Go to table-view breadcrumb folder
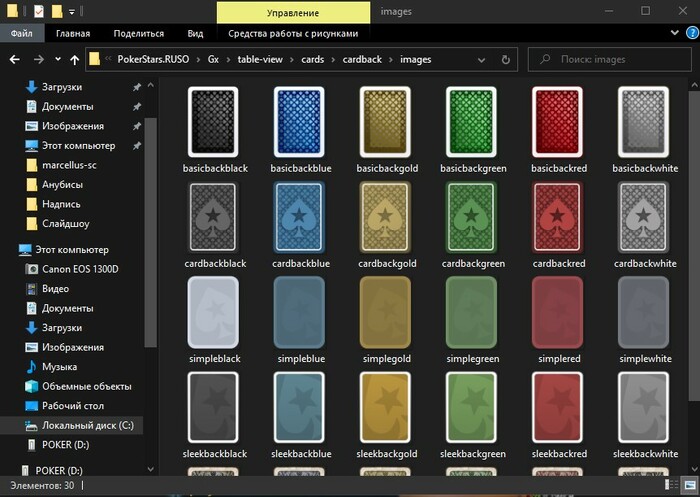This screenshot has height=497, width=700. click(x=260, y=59)
